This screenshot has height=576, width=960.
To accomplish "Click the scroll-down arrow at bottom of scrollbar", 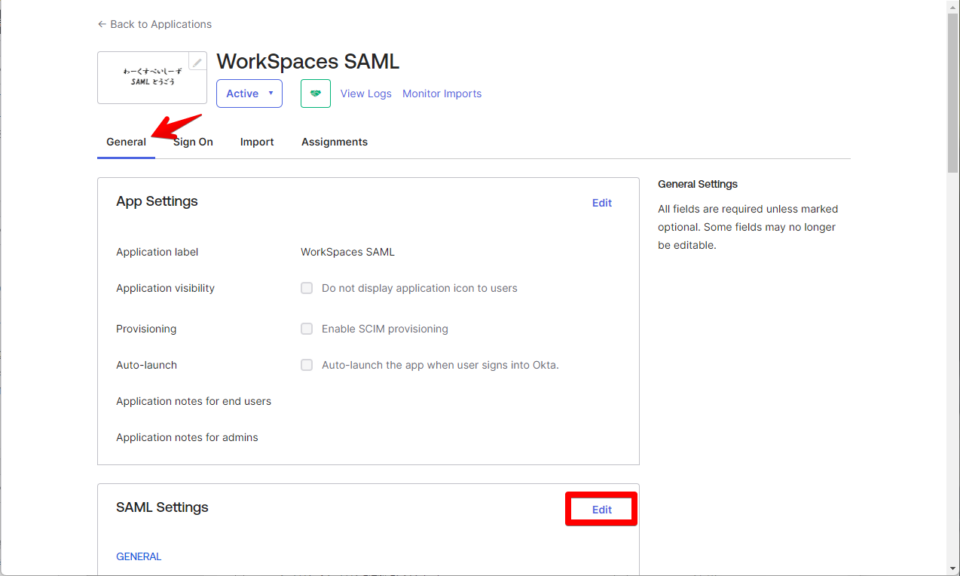I will click(951, 567).
